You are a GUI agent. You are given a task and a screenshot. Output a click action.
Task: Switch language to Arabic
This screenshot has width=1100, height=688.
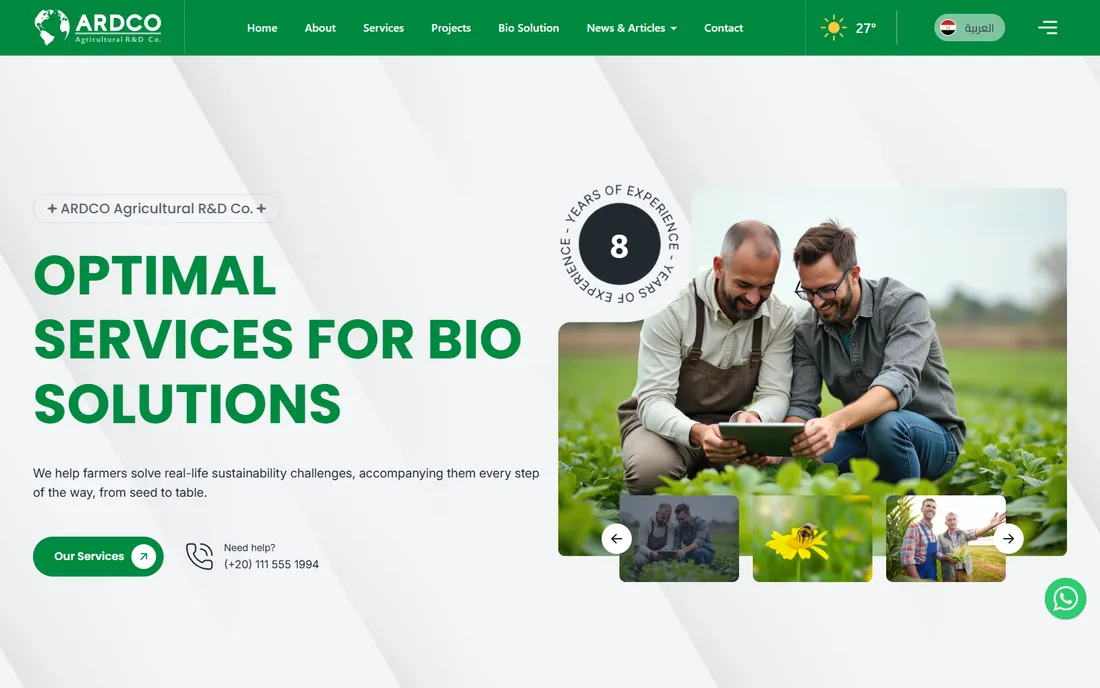pyautogui.click(x=969, y=27)
